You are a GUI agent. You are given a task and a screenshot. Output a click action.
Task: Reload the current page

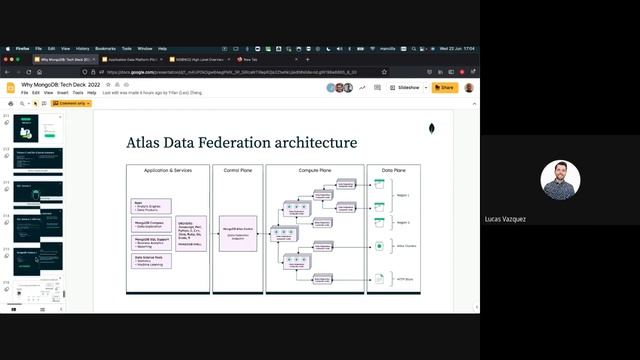coord(29,72)
